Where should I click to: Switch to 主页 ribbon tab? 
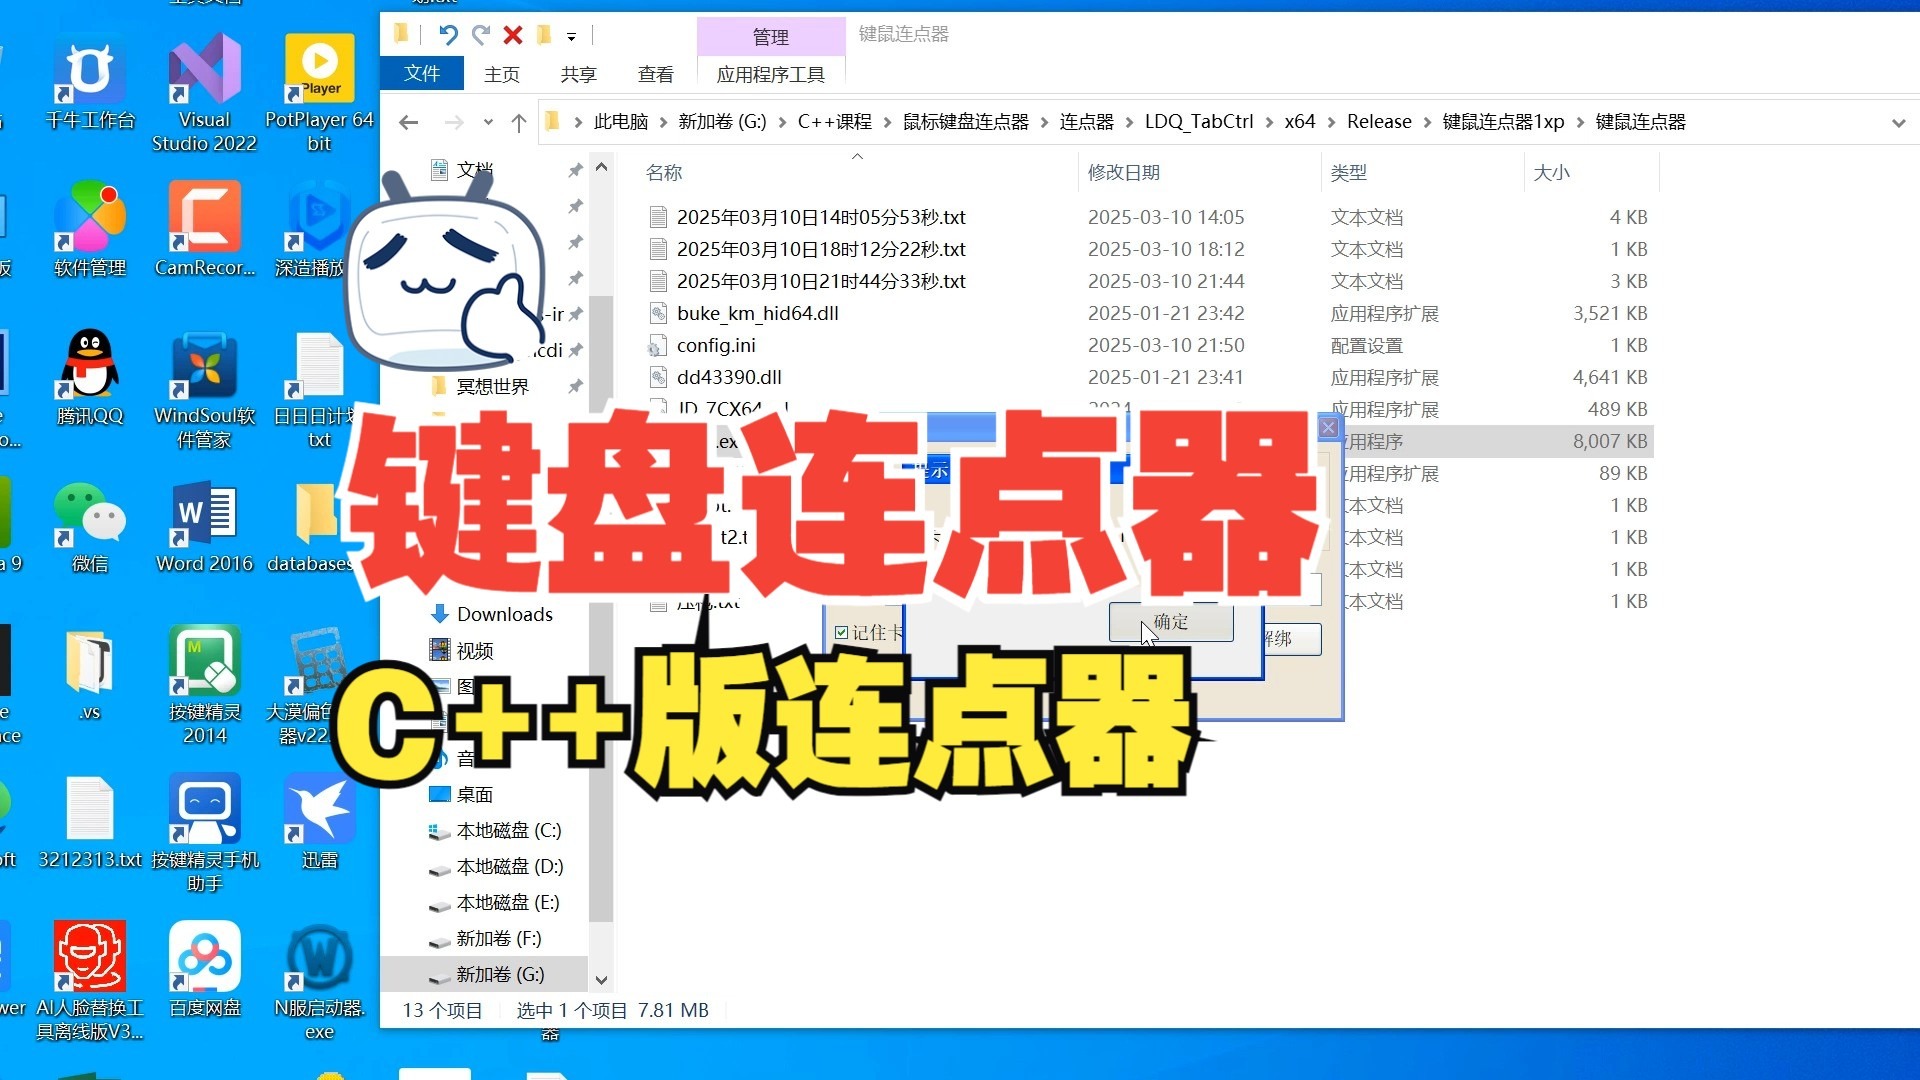point(501,74)
